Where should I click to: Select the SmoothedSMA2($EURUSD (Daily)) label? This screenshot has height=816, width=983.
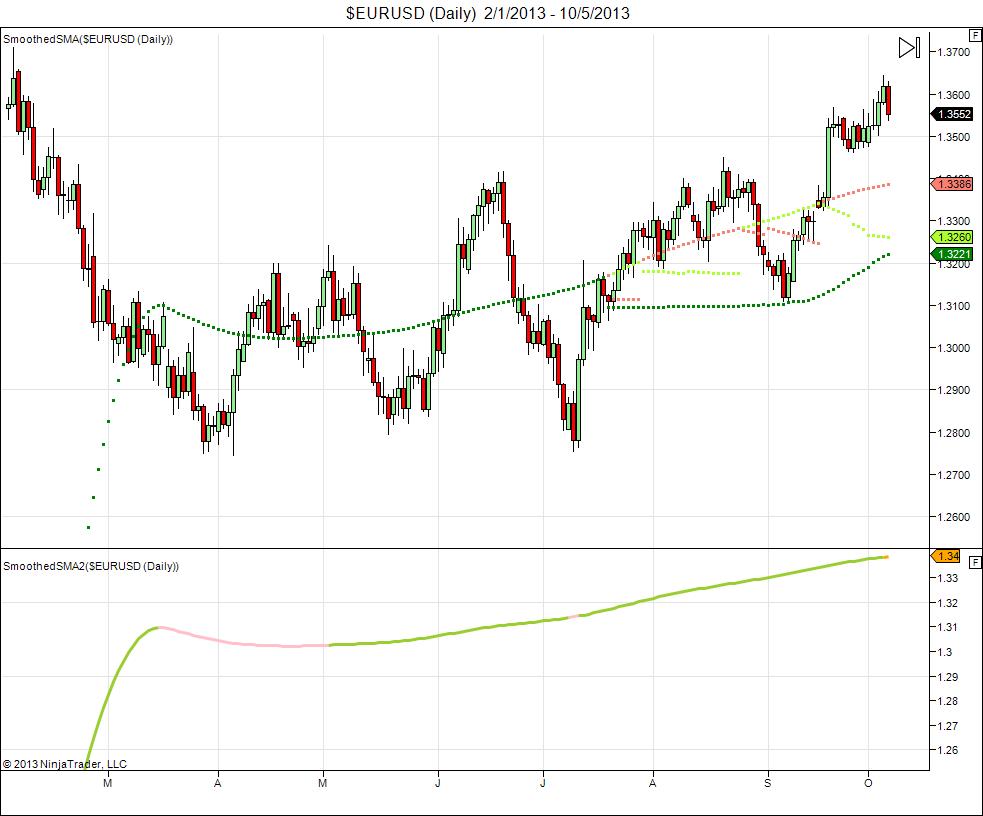(91, 567)
